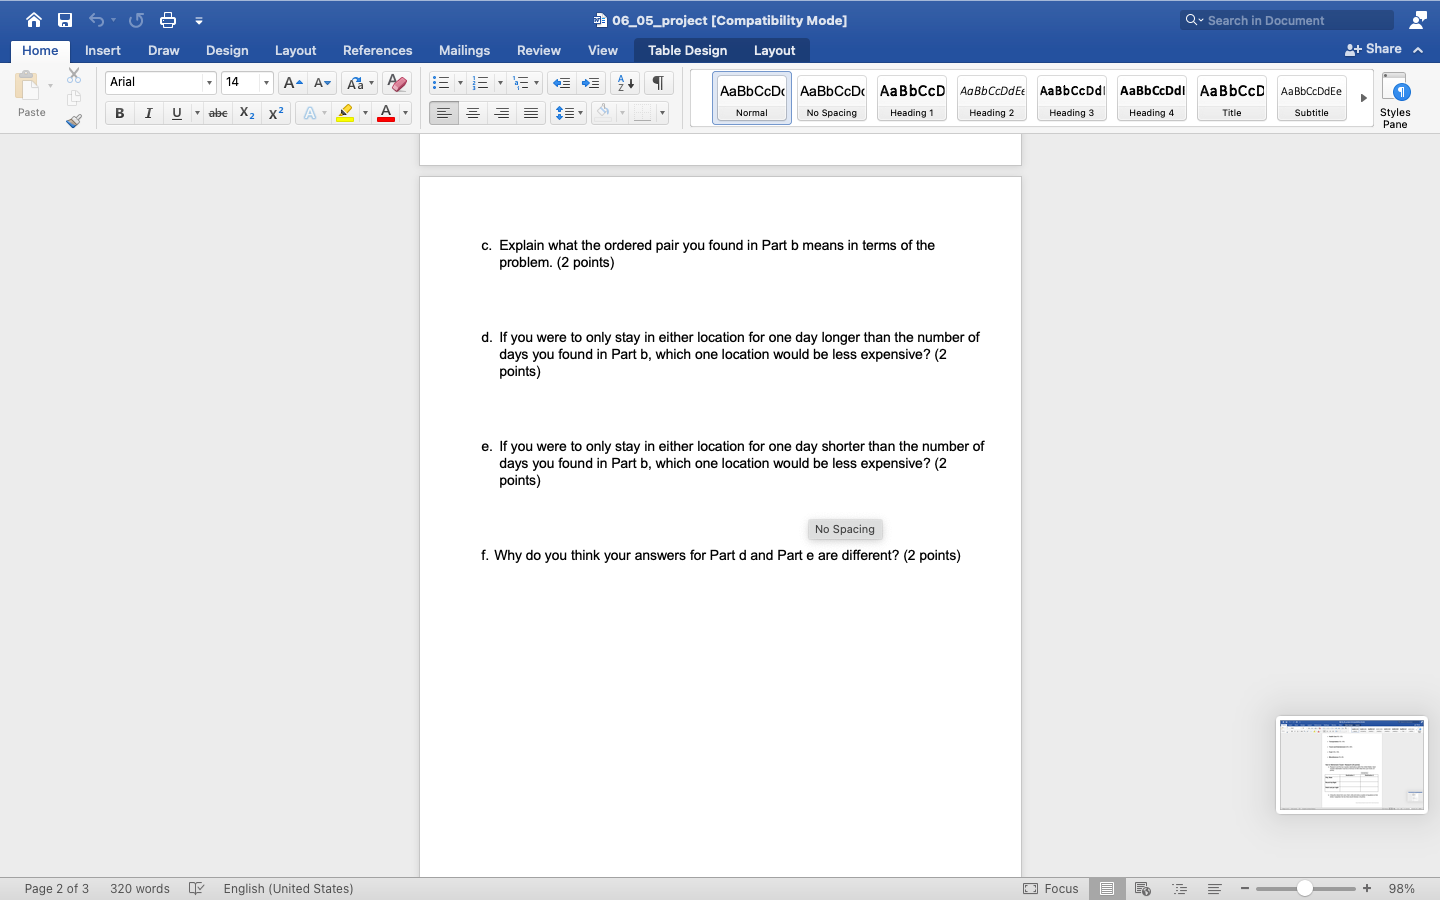Toggle underline formatting
Image resolution: width=1440 pixels, height=900 pixels.
coord(177,113)
